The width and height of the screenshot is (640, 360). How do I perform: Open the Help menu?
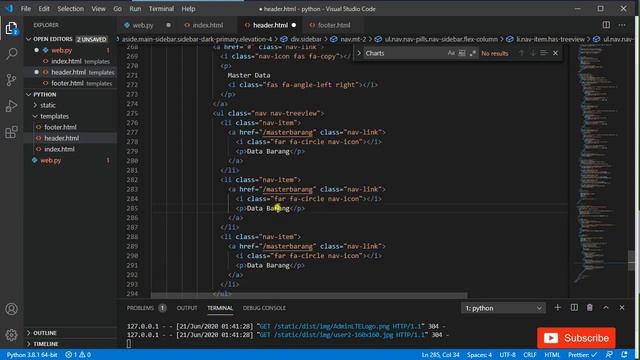(x=188, y=9)
